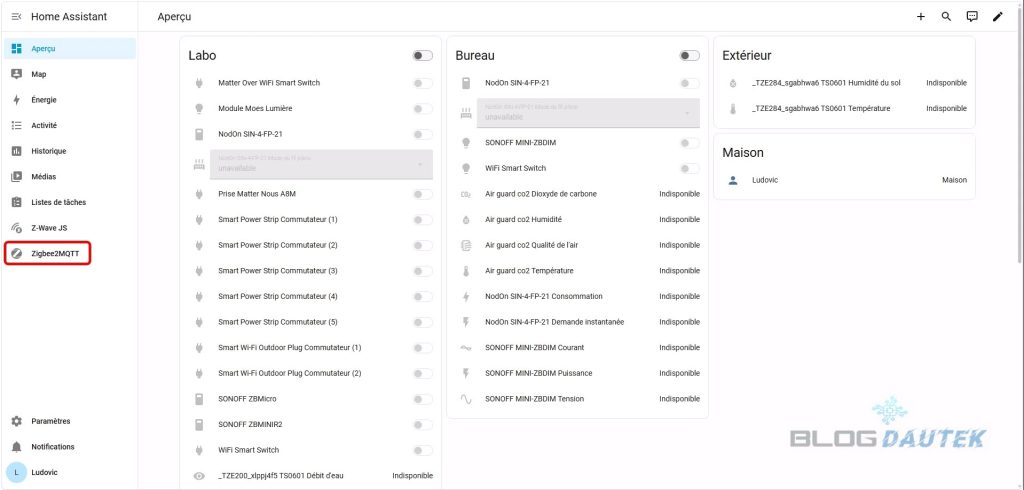1024x490 pixels.
Task: Click thermometer icon of Air guard co2 Température
Action: (466, 270)
